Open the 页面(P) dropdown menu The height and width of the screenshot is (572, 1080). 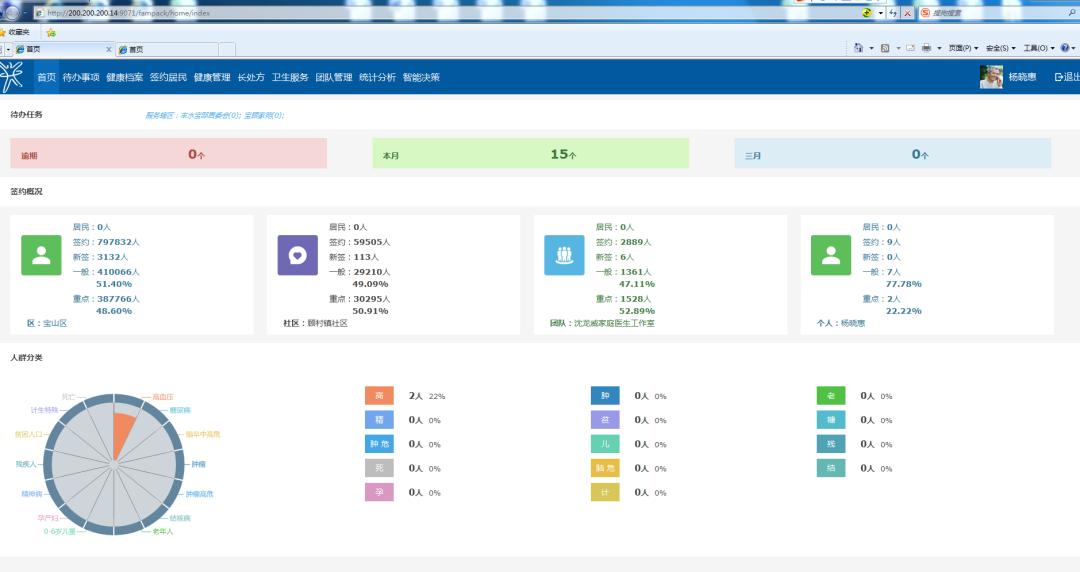click(x=960, y=48)
